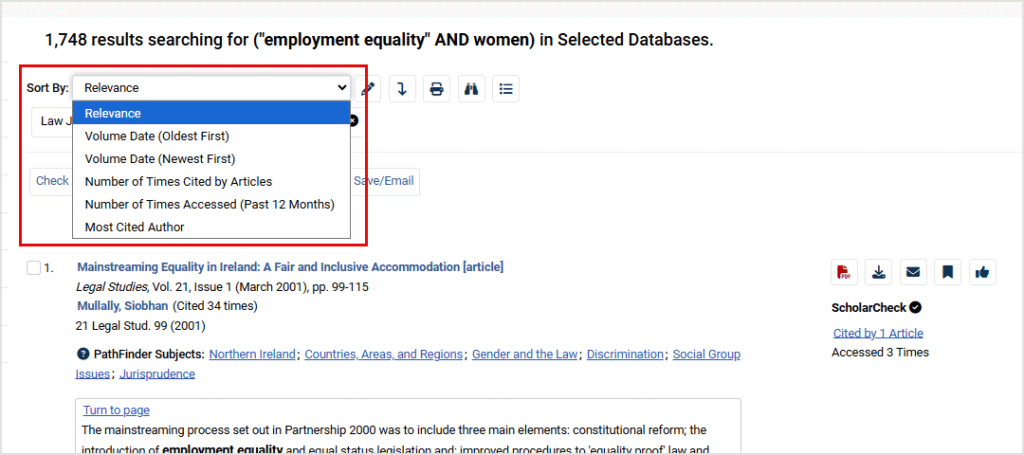The width and height of the screenshot is (1024, 455).
Task: Open the Gender and the Law subject
Action: click(x=525, y=354)
